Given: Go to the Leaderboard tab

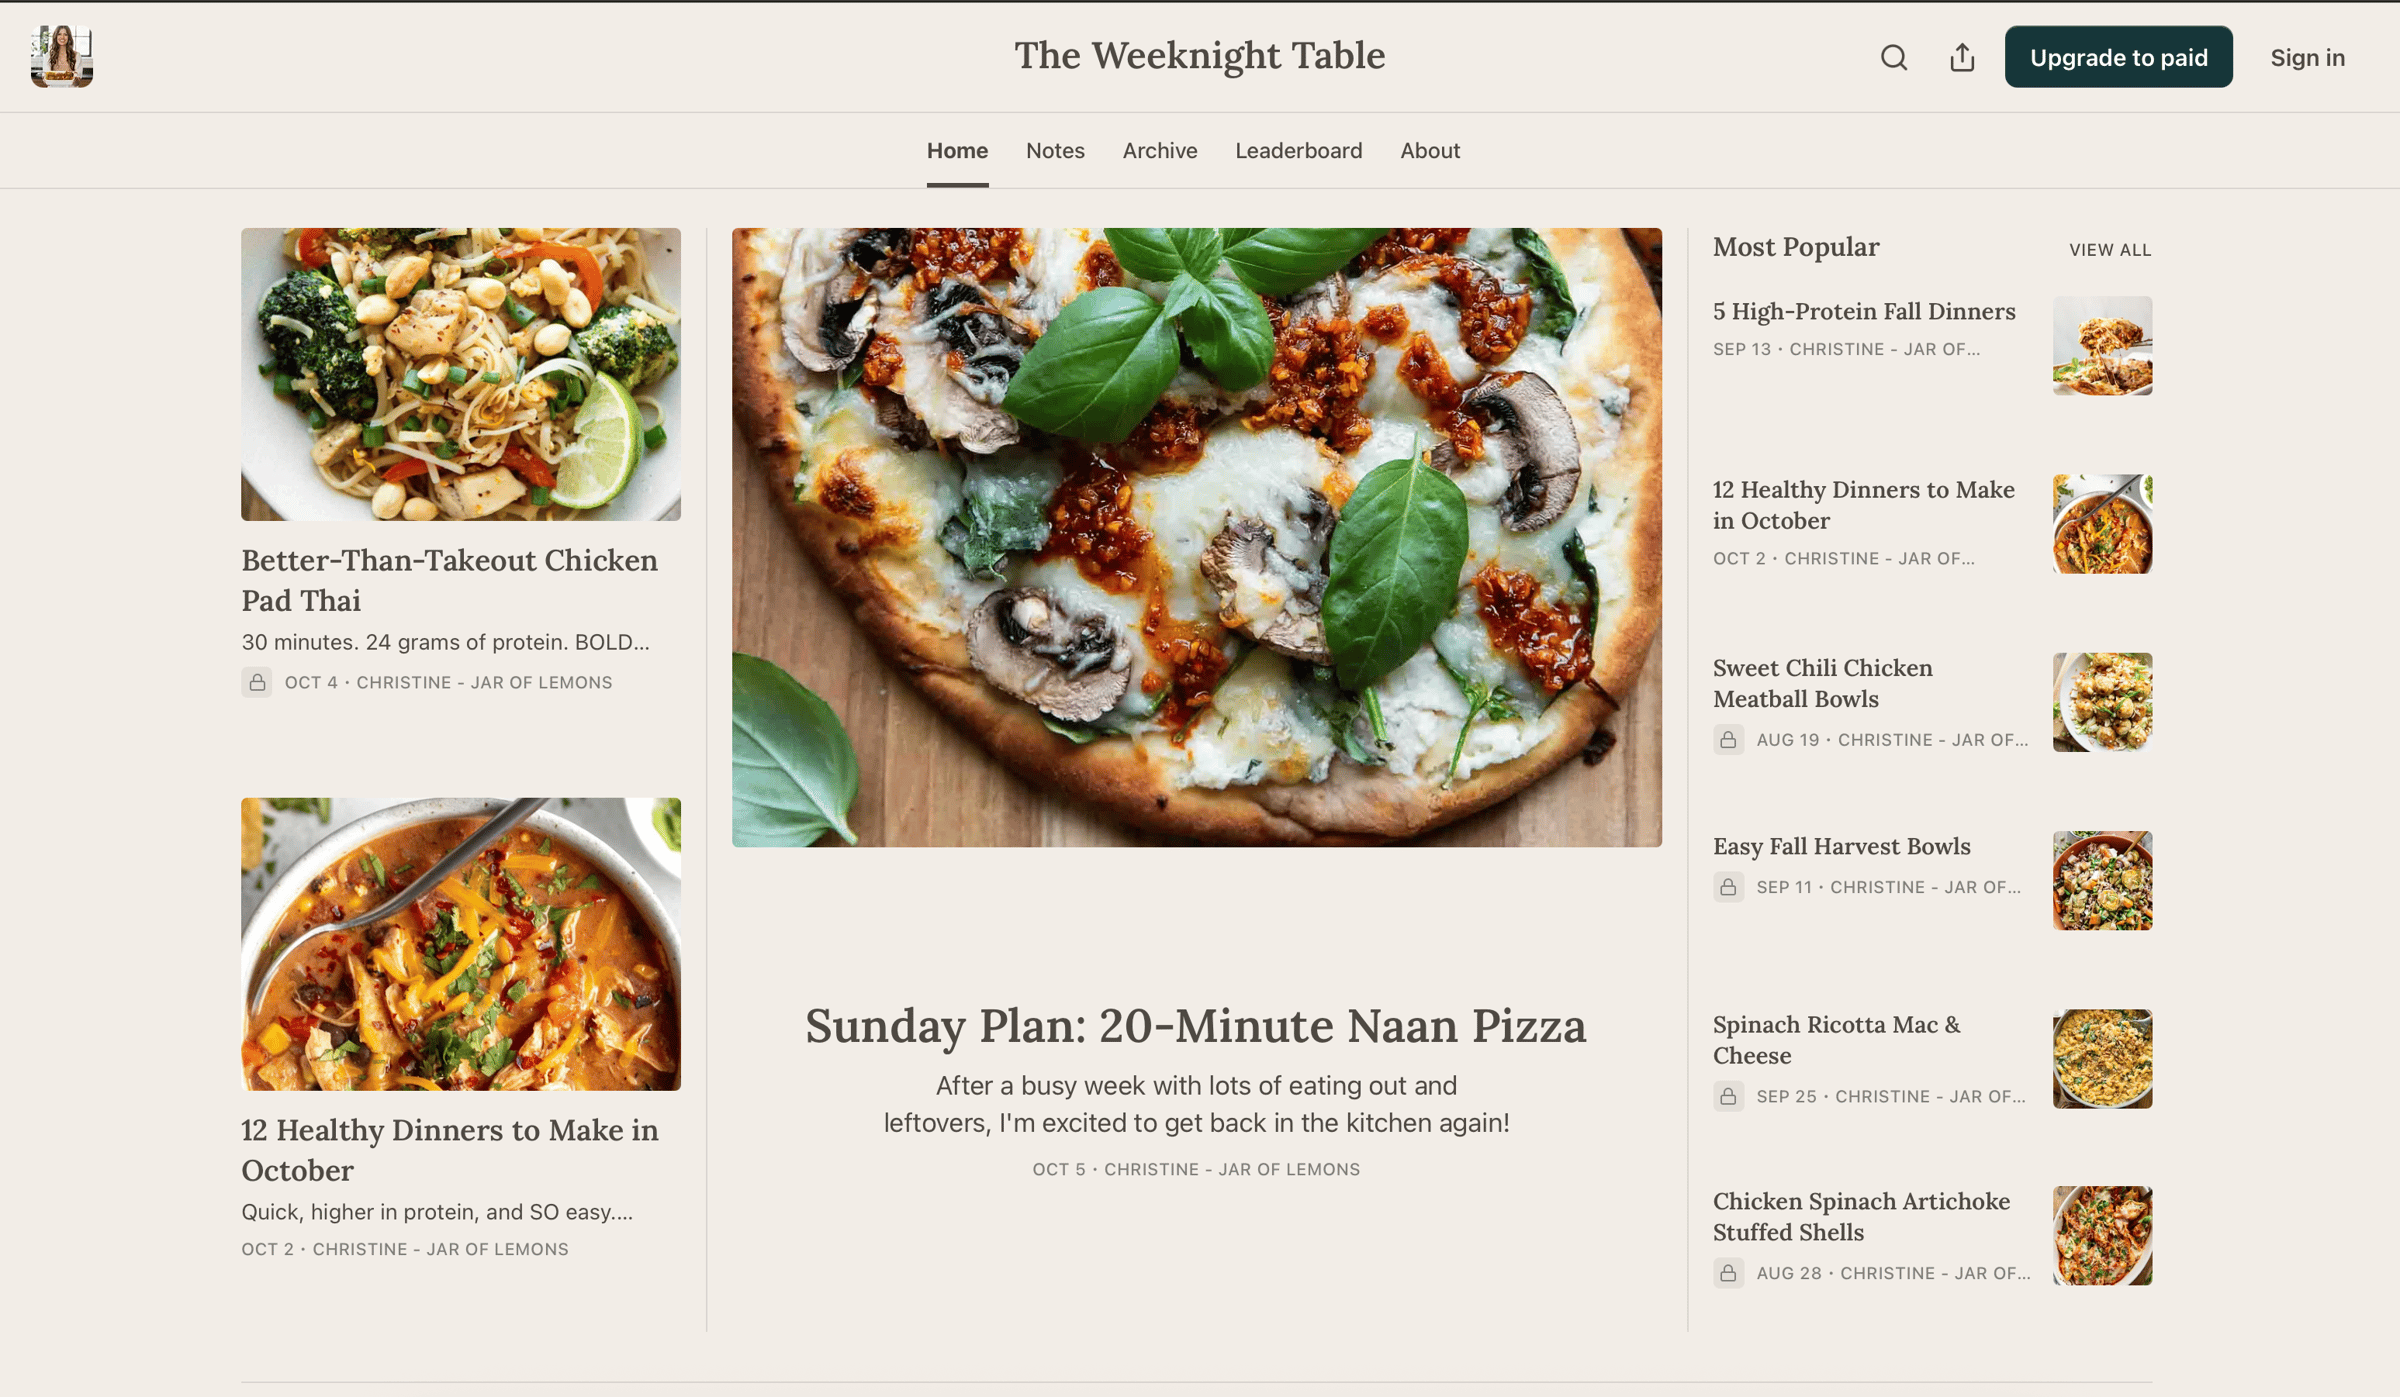Looking at the screenshot, I should click(1298, 150).
